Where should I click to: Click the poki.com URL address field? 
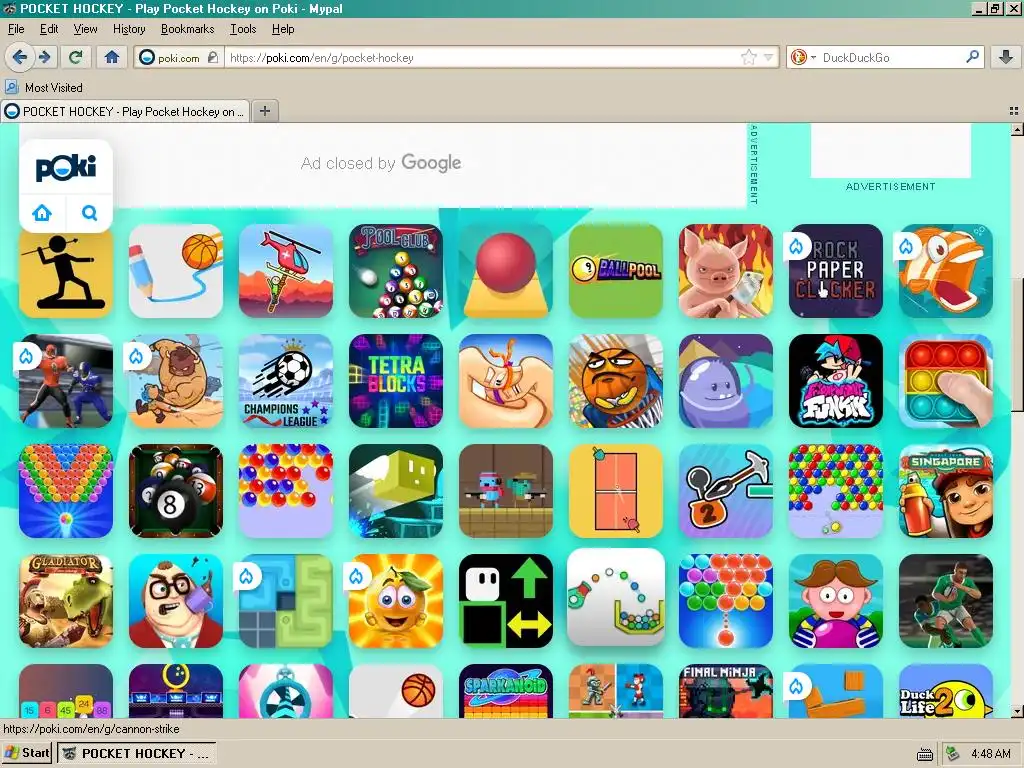[483, 57]
